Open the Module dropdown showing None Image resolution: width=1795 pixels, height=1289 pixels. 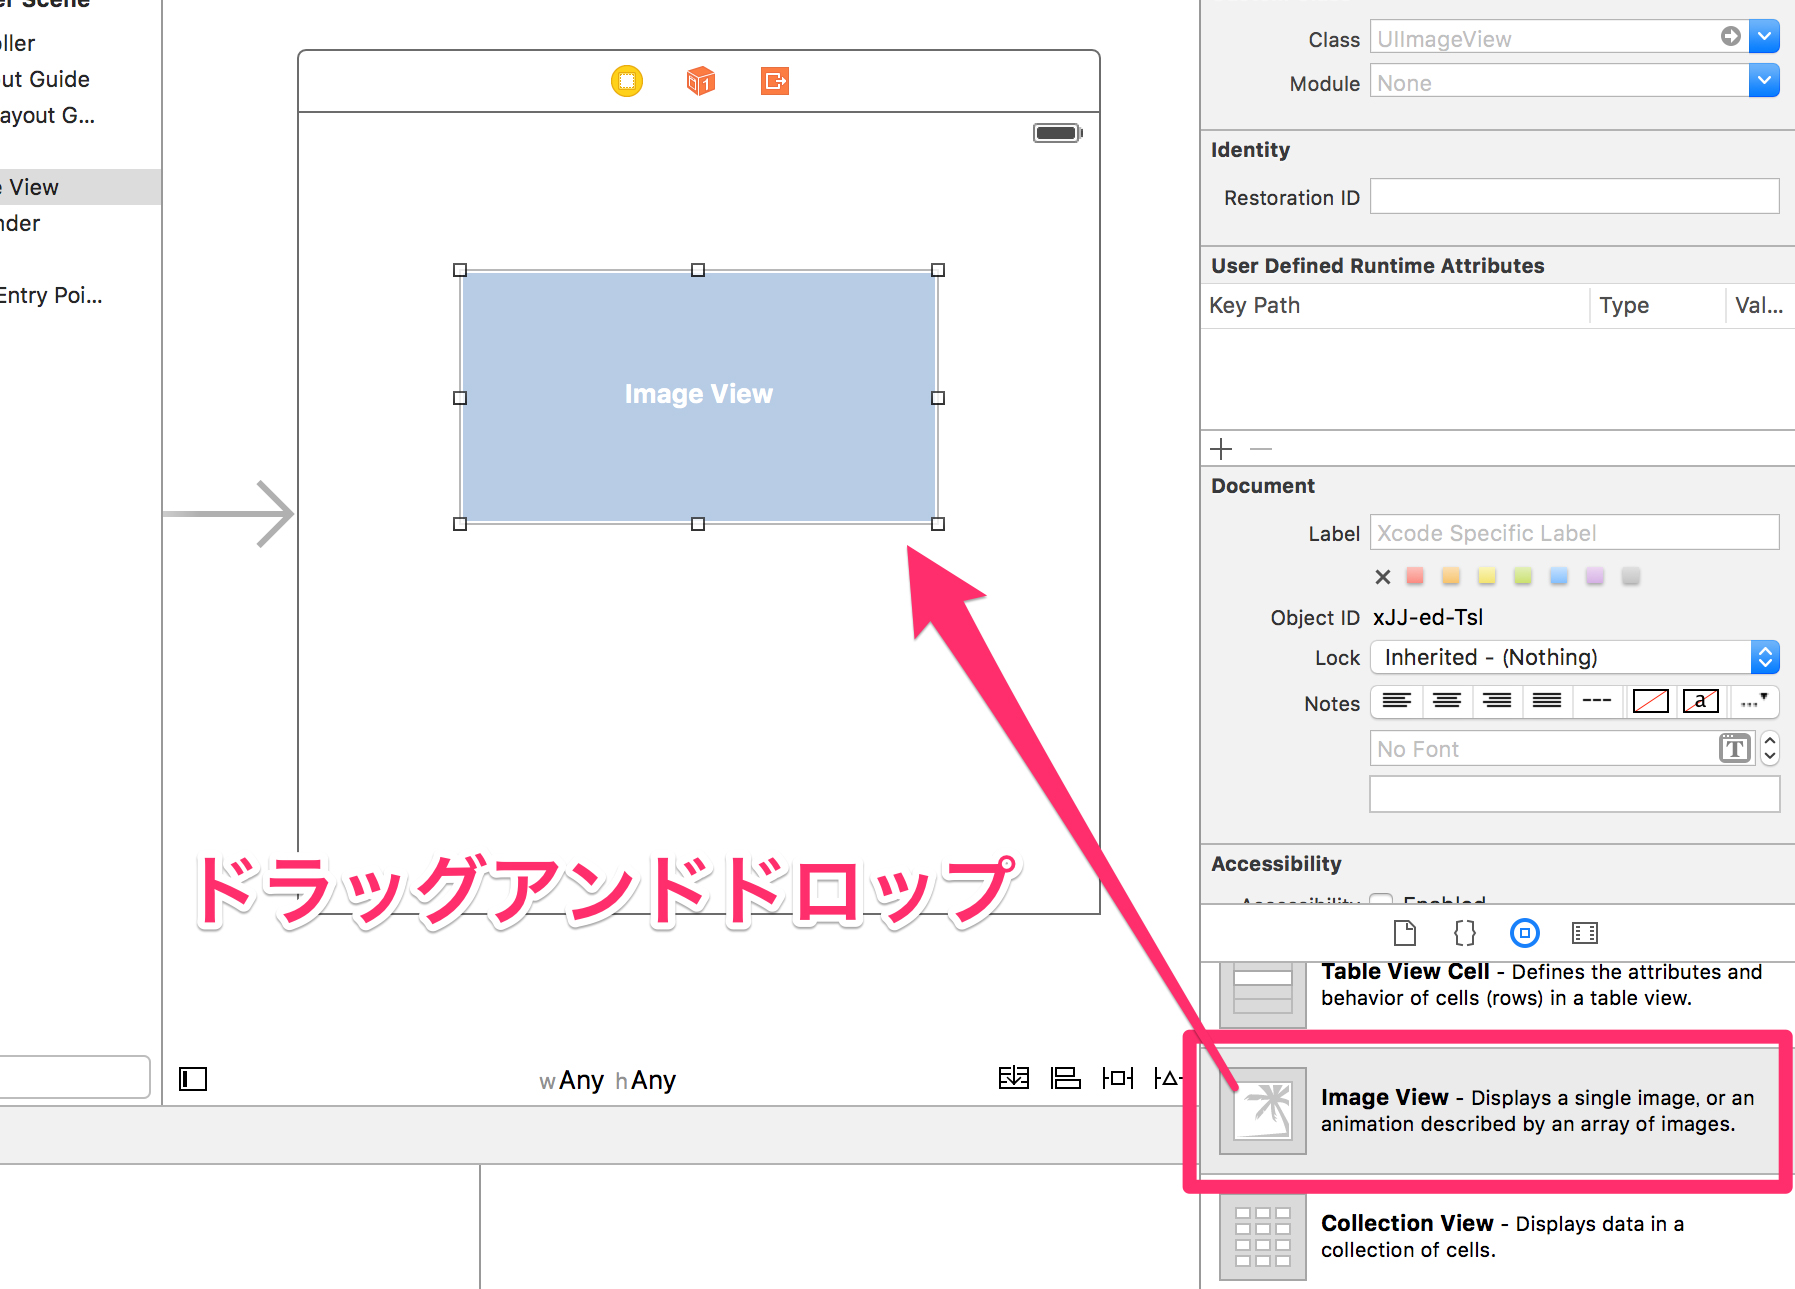1764,81
